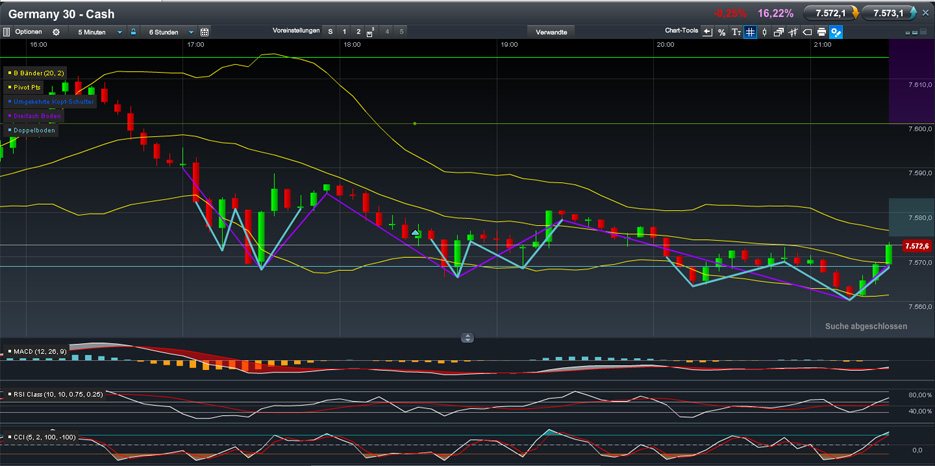Click the print chart icon

(x=821, y=32)
